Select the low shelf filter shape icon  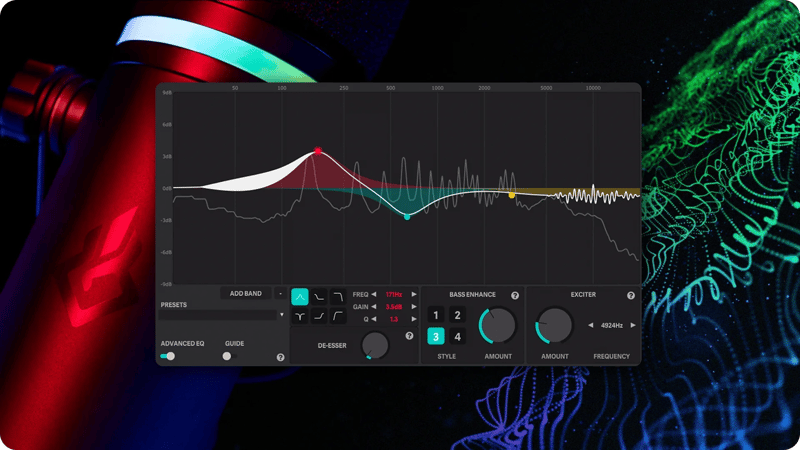[x=319, y=297]
